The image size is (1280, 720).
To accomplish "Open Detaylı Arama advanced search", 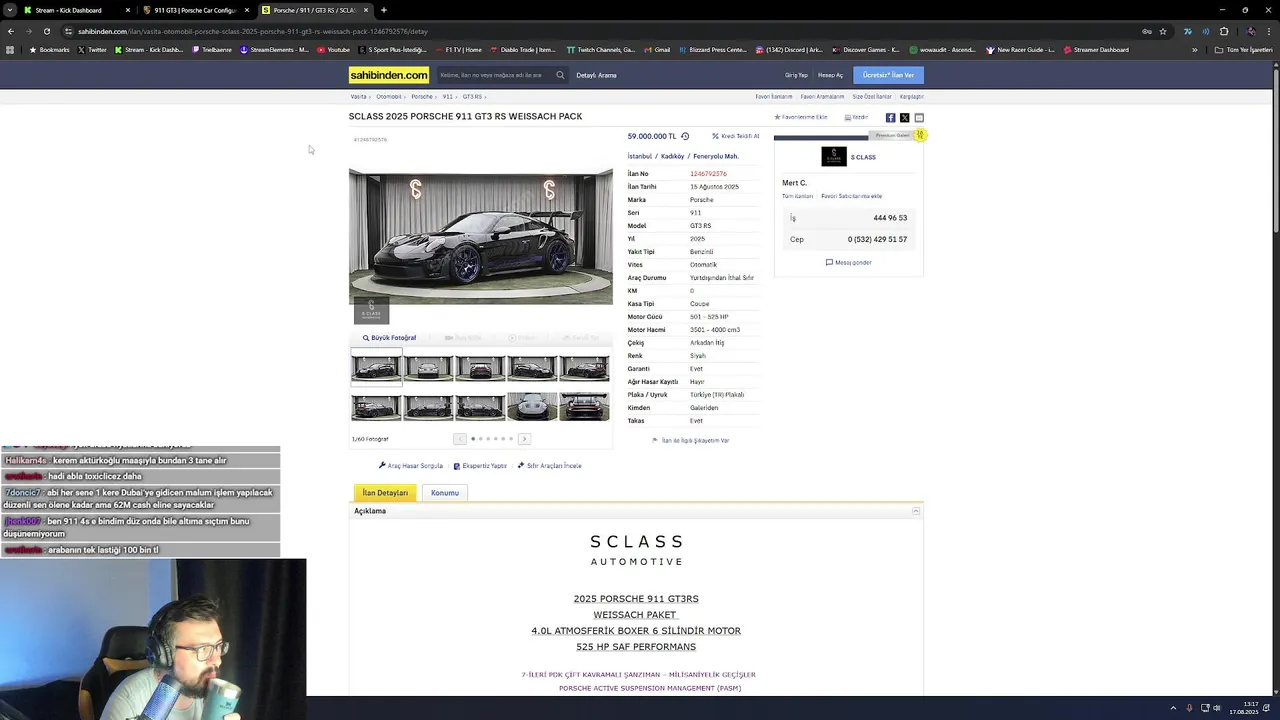I will pyautogui.click(x=596, y=75).
